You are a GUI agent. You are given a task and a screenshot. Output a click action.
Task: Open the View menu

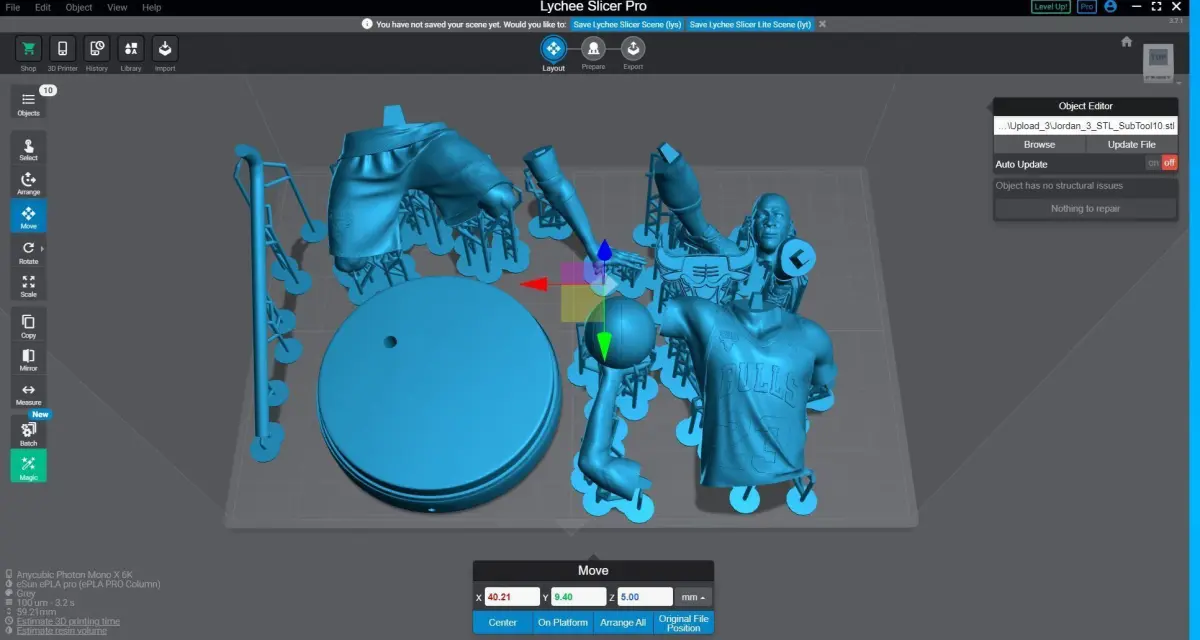click(x=117, y=7)
